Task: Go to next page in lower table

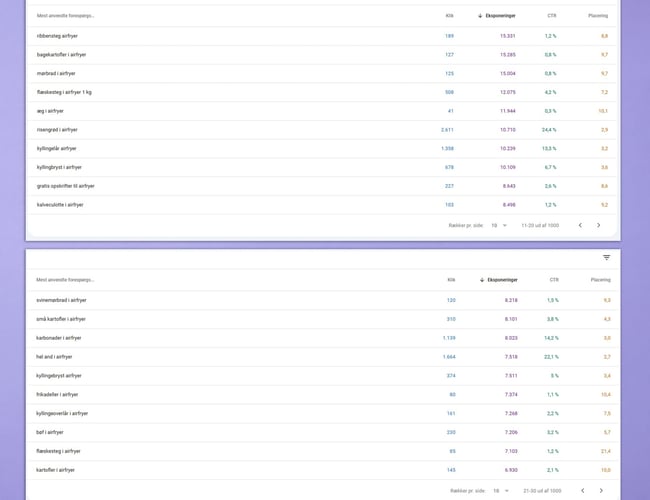Action: tap(600, 491)
